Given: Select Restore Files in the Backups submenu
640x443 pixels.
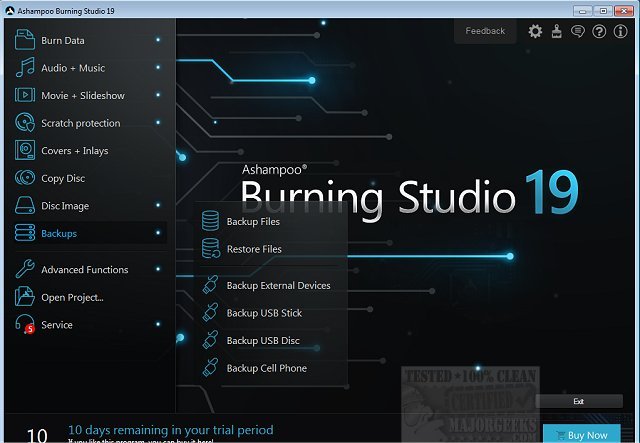Looking at the screenshot, I should [x=254, y=249].
